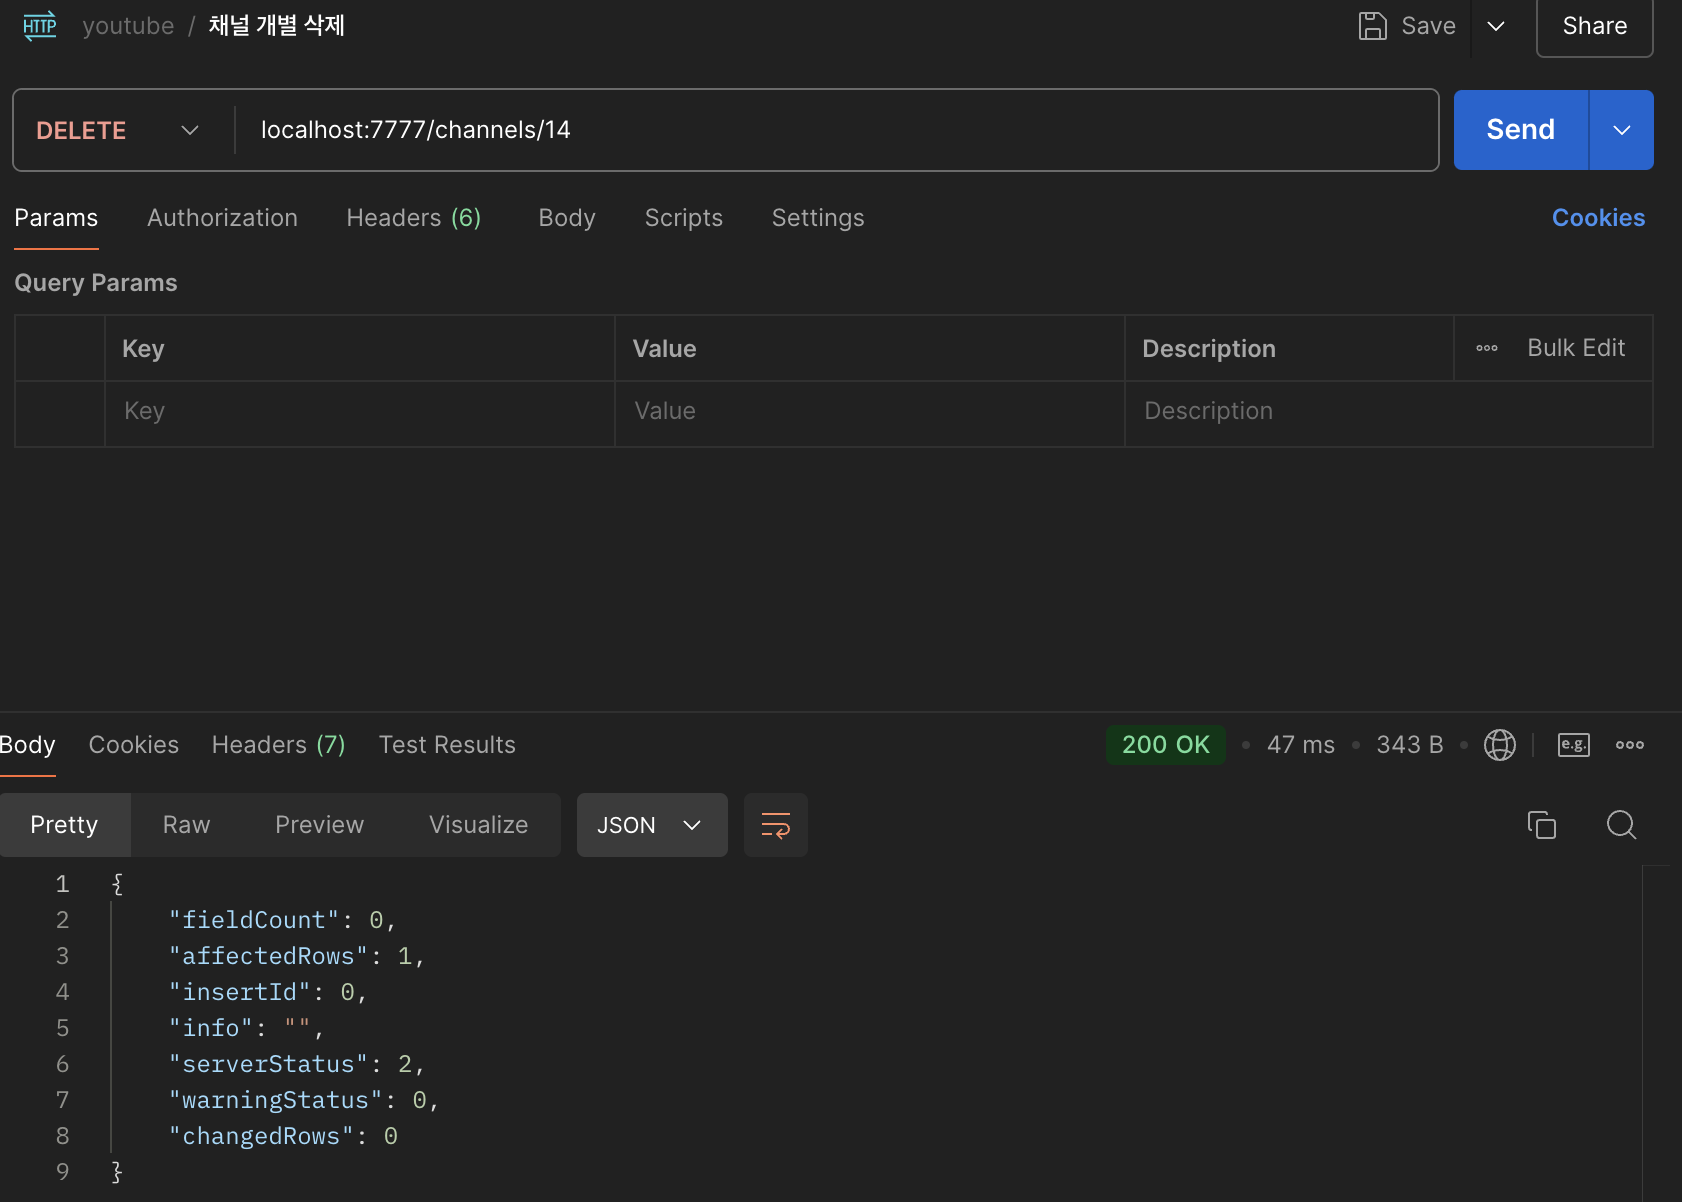Share this request

tap(1594, 26)
